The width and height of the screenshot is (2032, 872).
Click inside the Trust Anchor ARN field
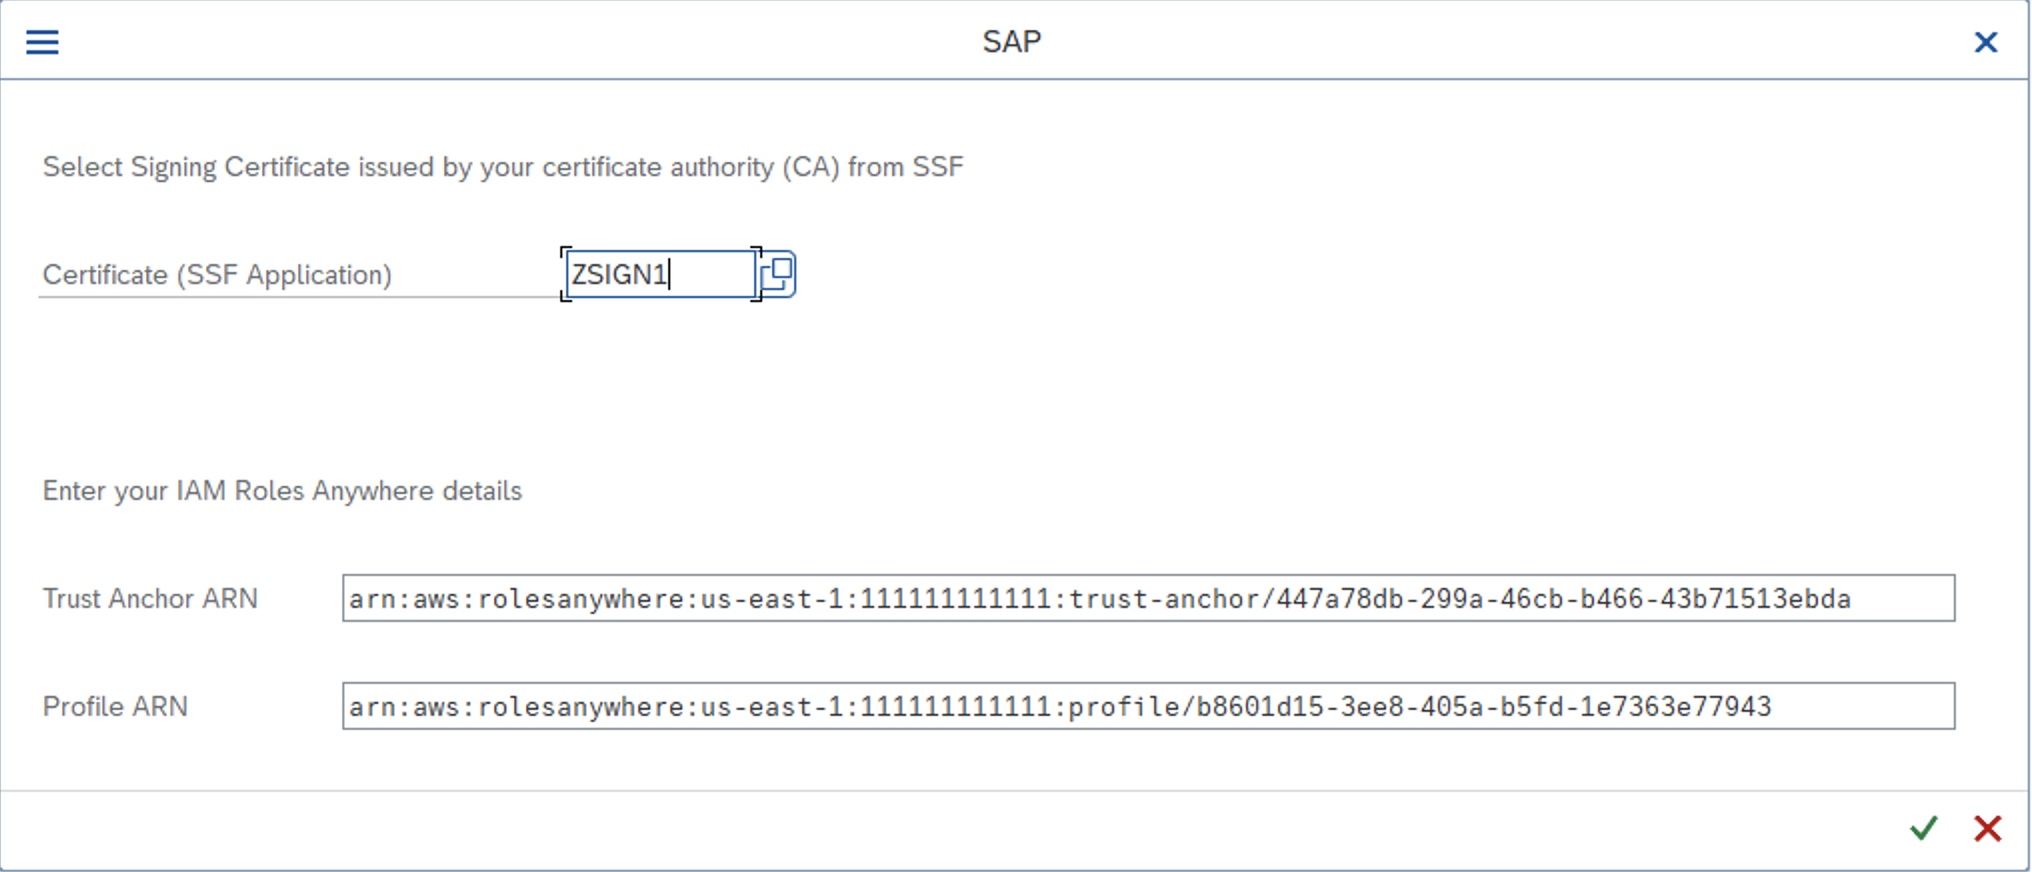pyautogui.click(x=1146, y=598)
